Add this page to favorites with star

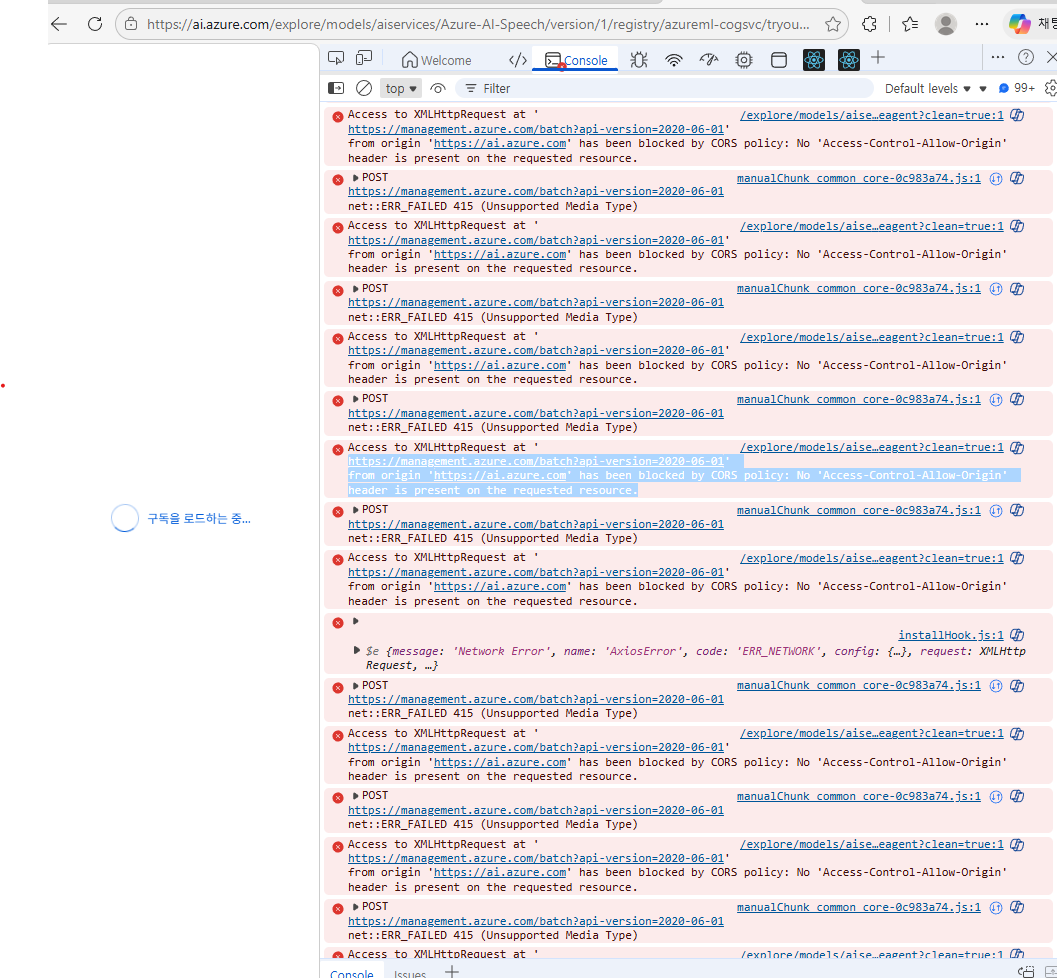[x=833, y=24]
